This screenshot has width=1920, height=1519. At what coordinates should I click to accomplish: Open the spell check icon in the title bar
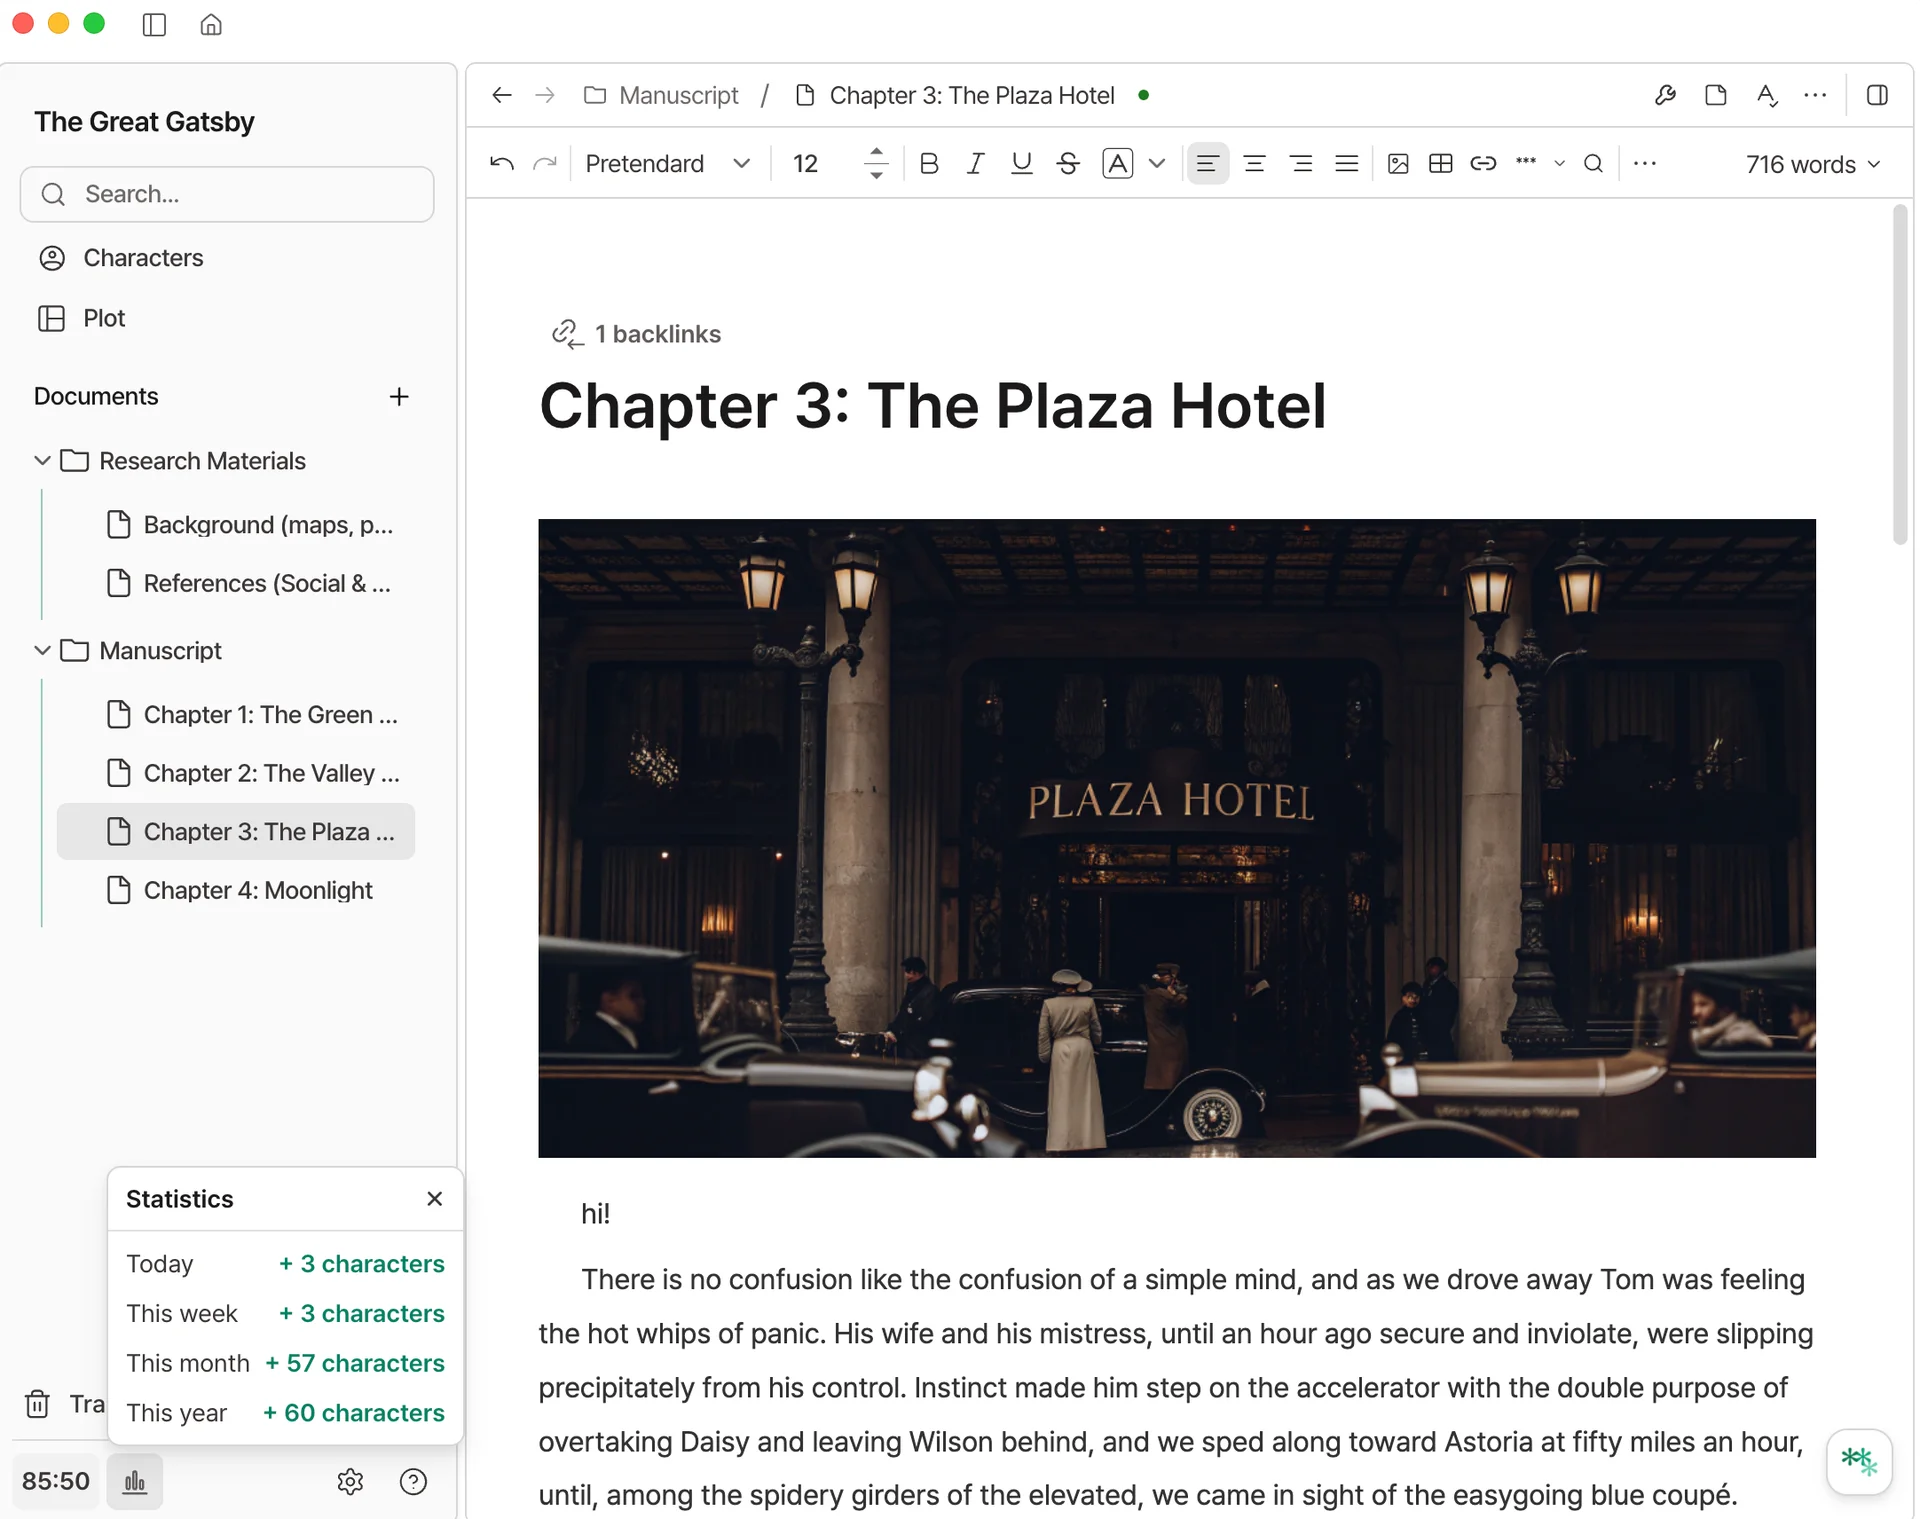(1767, 95)
